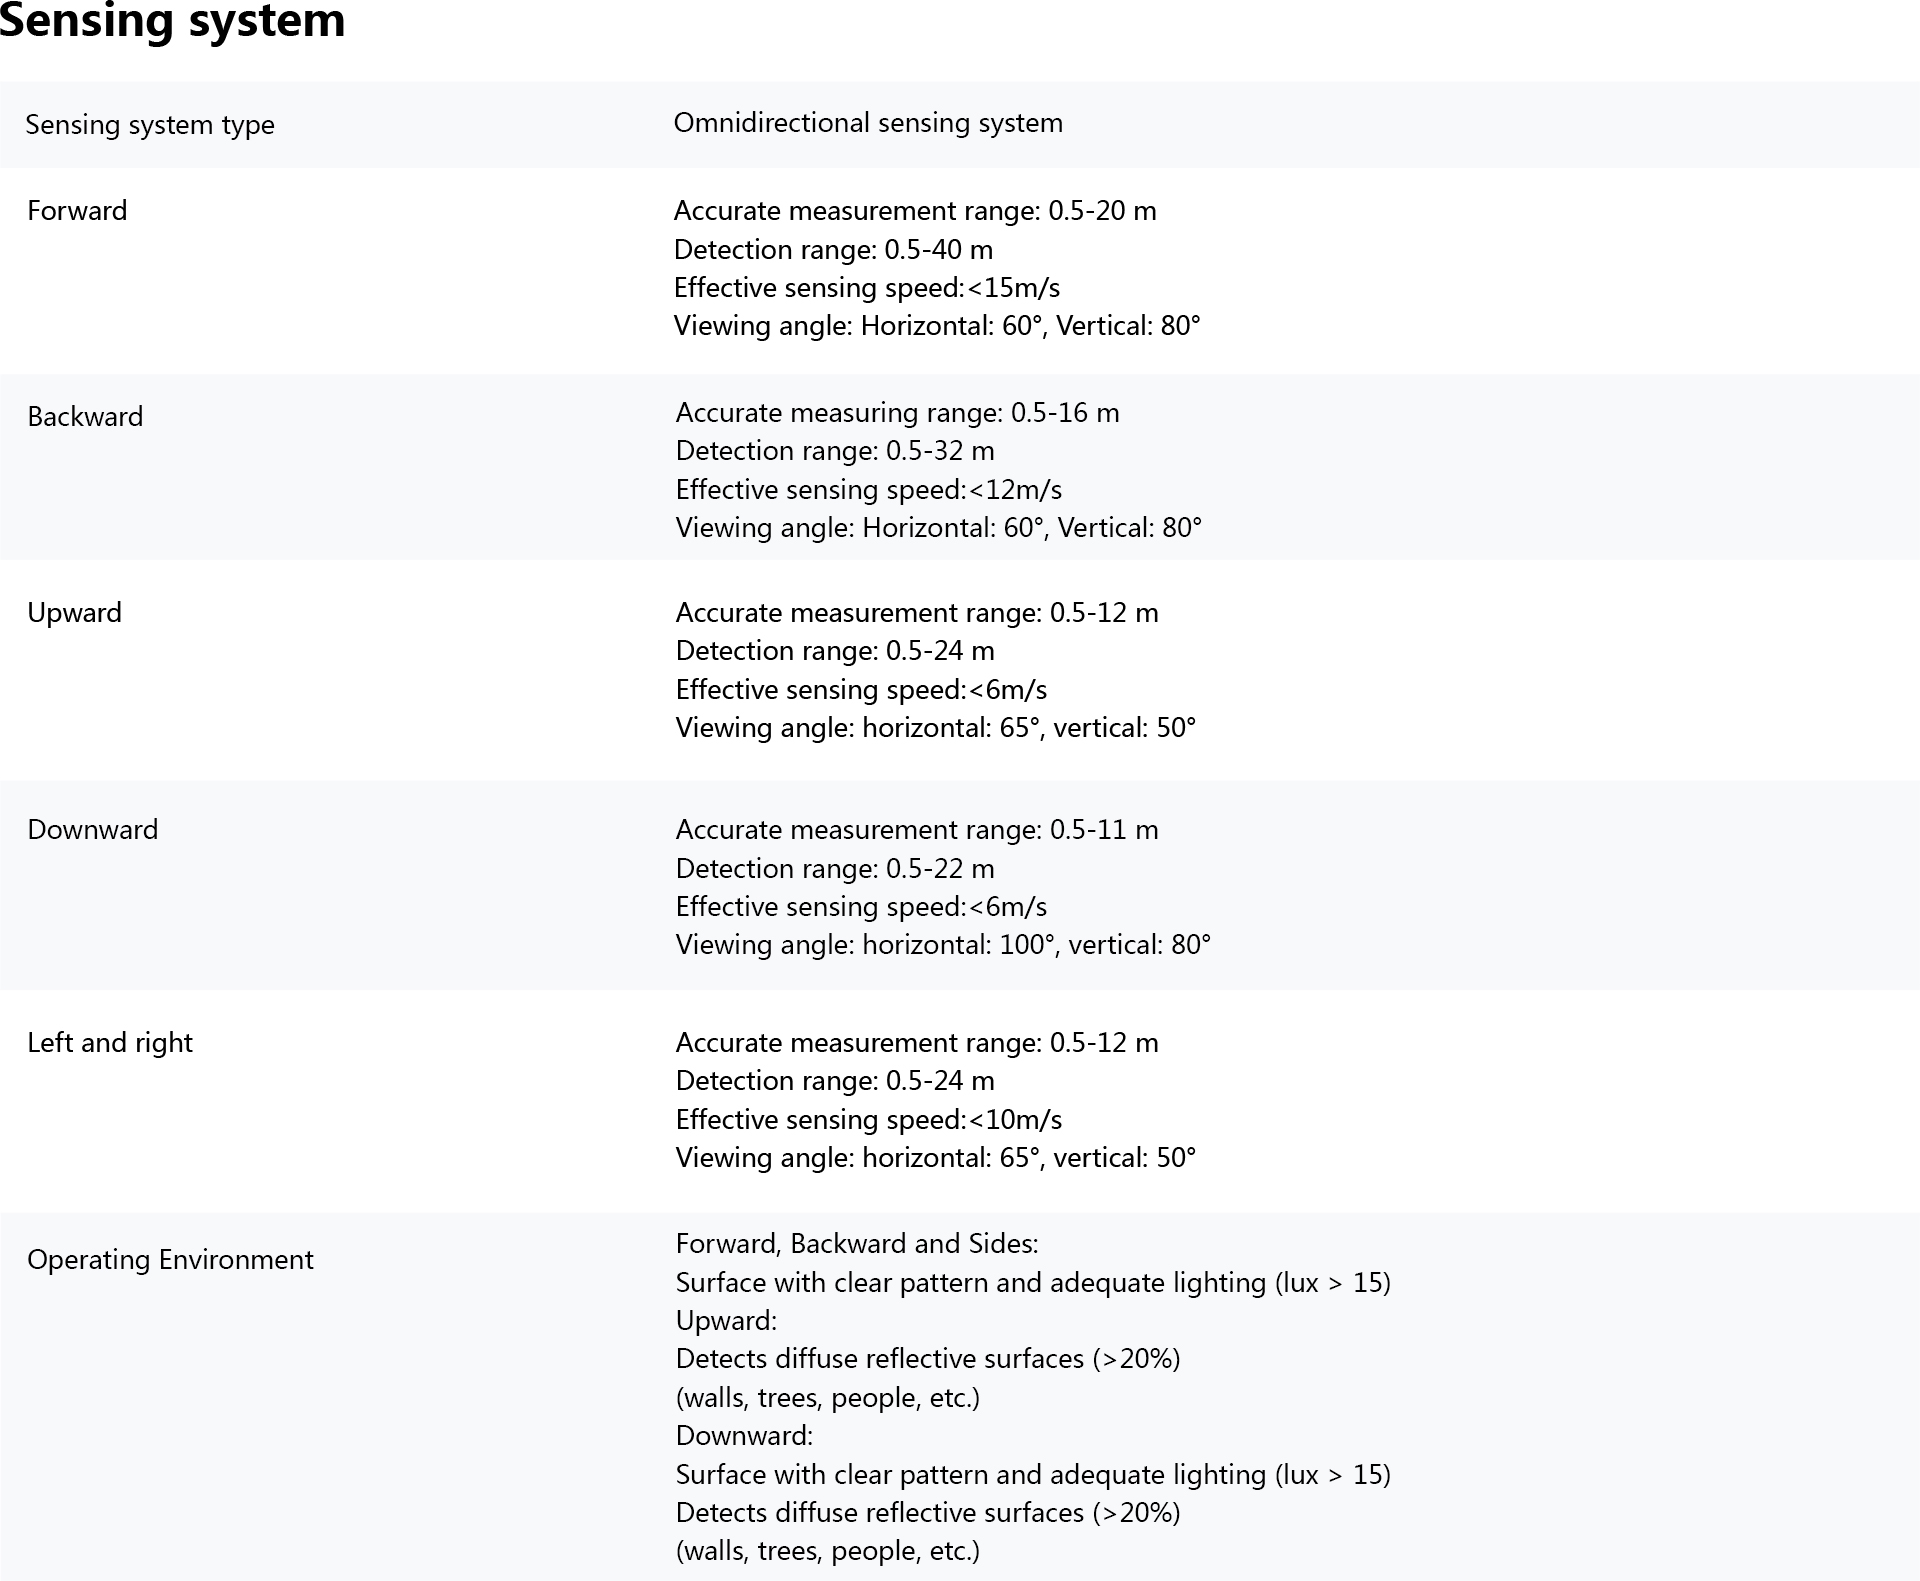Click Forward effective sensing speed <15m/s

[866, 288]
